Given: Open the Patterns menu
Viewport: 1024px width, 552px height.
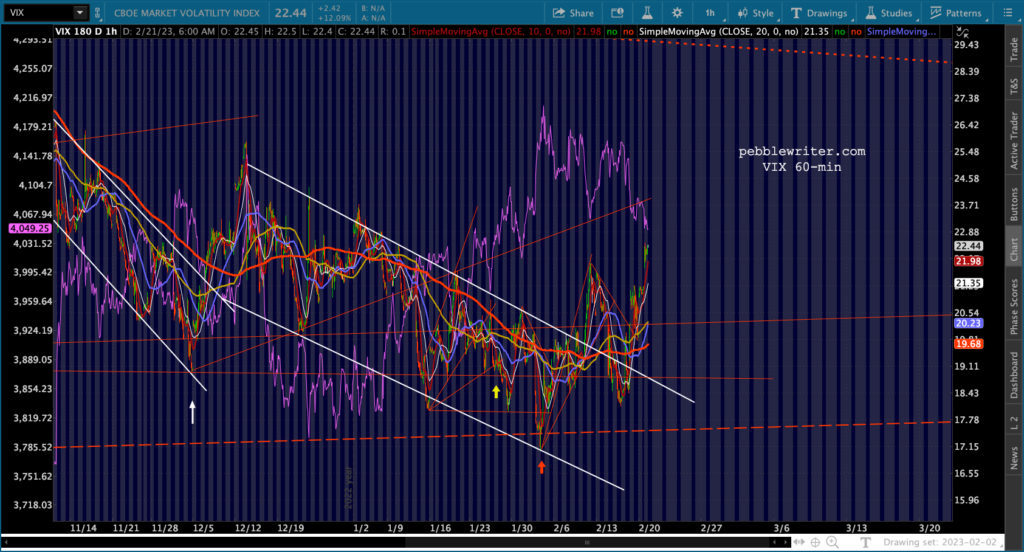Looking at the screenshot, I should click(x=955, y=12).
